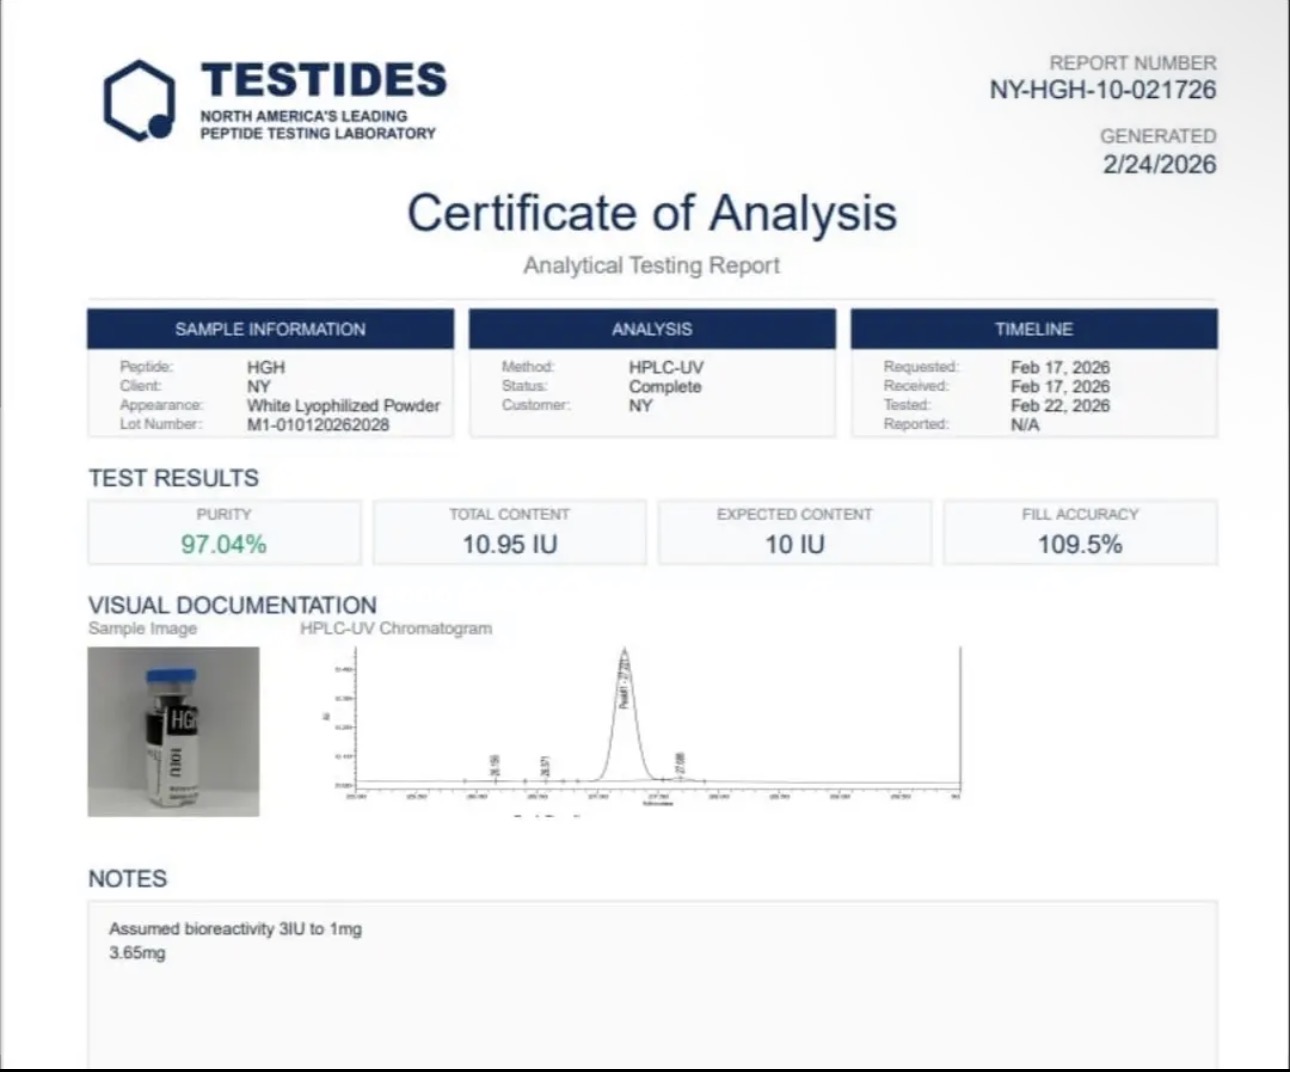1290x1072 pixels.
Task: Open the HGH vial sample image
Action: pyautogui.click(x=173, y=732)
